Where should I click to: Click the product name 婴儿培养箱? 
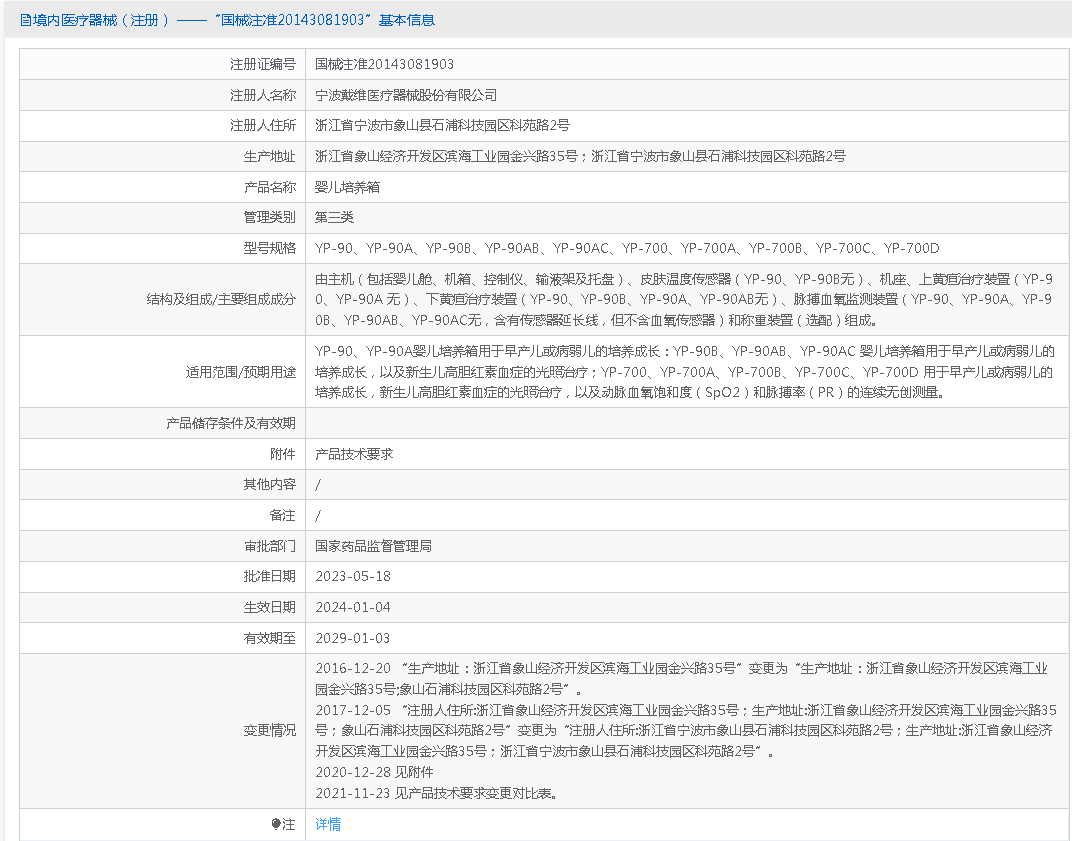click(347, 187)
